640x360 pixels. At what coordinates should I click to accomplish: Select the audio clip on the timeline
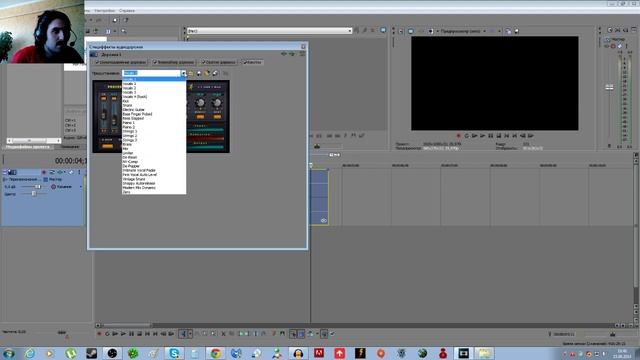320,197
